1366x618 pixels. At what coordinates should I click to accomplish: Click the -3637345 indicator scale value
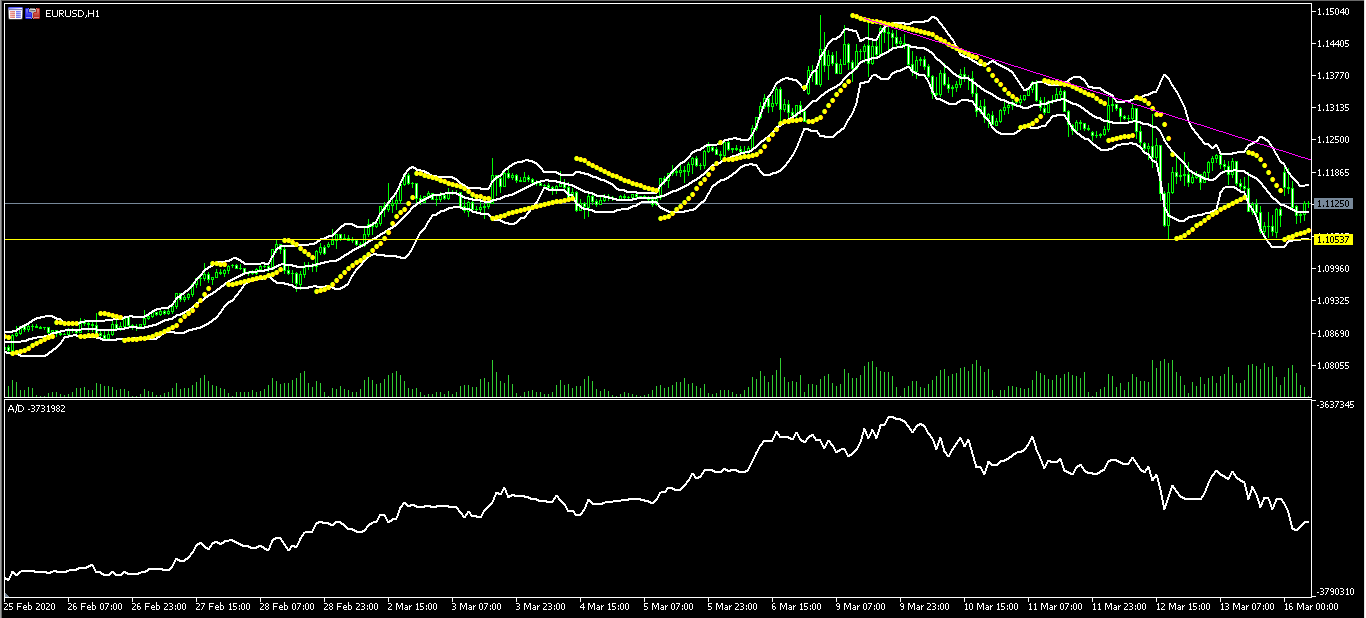(1336, 405)
